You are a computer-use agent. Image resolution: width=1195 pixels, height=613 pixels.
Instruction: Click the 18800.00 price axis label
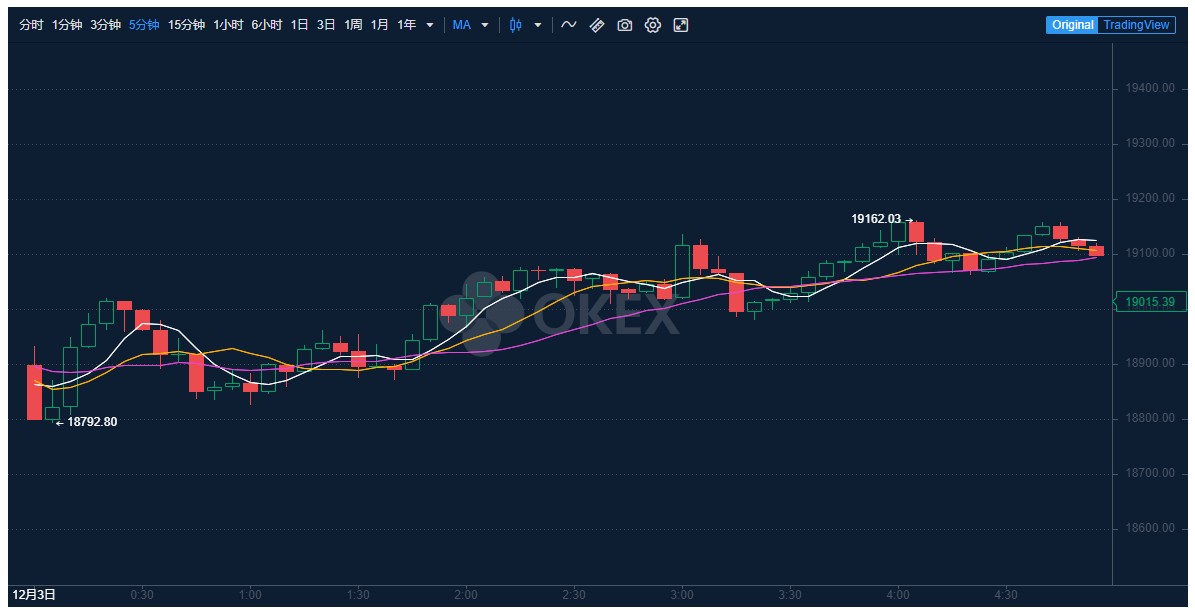click(1150, 419)
